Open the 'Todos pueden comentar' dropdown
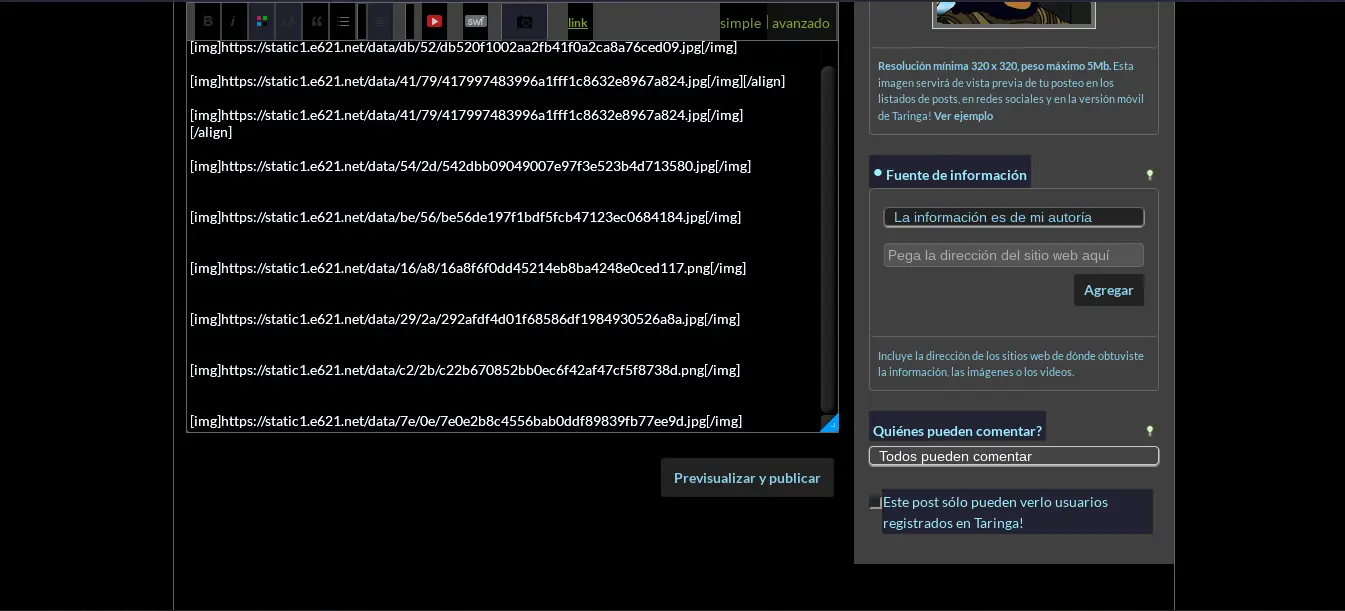1345x611 pixels. 1014,456
